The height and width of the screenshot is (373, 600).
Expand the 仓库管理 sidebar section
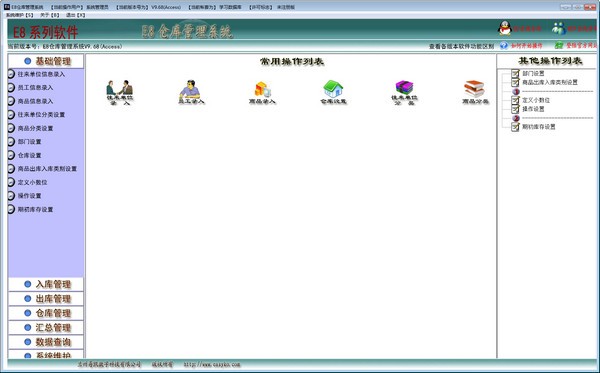pyautogui.click(x=46, y=313)
